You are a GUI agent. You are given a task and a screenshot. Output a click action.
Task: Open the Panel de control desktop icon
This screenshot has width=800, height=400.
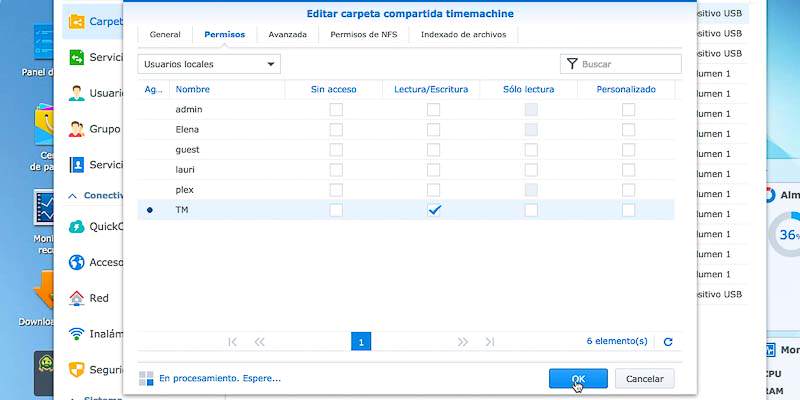point(43,44)
